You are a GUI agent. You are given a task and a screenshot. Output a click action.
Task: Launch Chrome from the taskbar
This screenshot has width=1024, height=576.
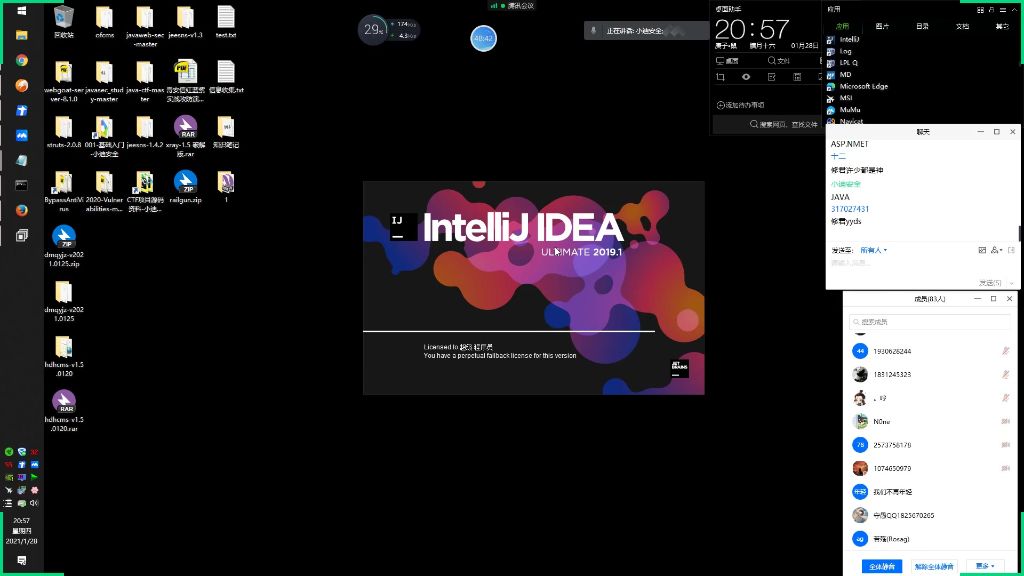pos(22,60)
